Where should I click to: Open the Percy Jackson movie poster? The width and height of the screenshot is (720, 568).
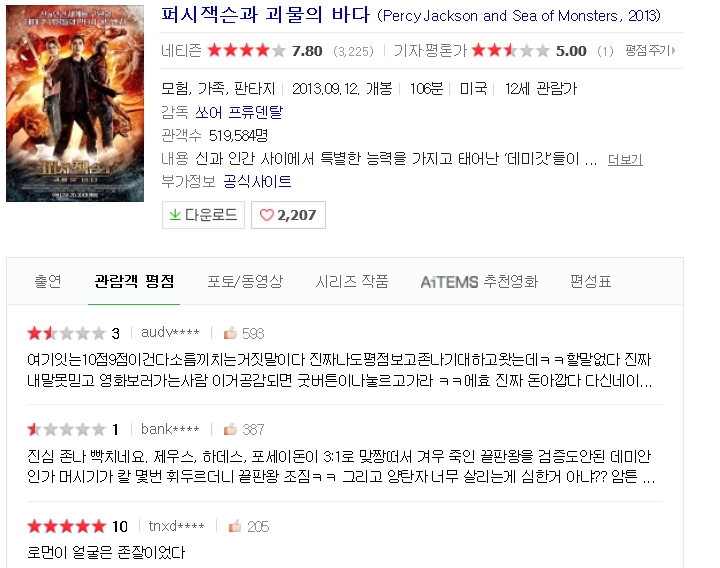click(75, 103)
